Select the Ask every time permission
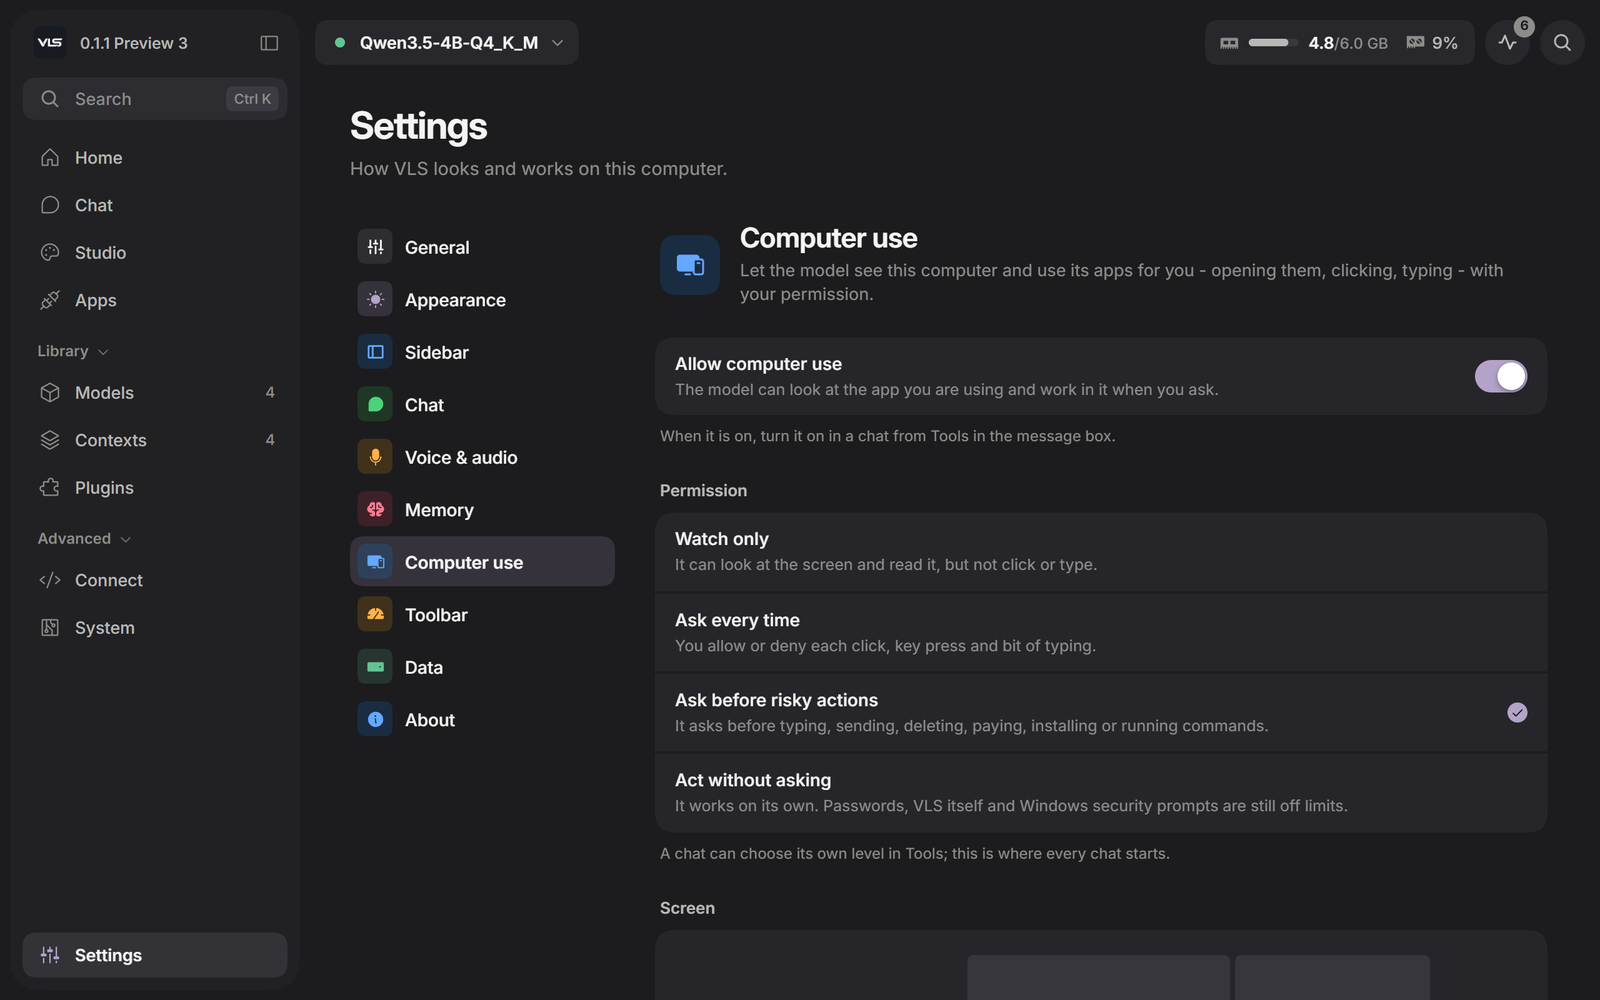Image resolution: width=1600 pixels, height=1000 pixels. pyautogui.click(x=1101, y=633)
